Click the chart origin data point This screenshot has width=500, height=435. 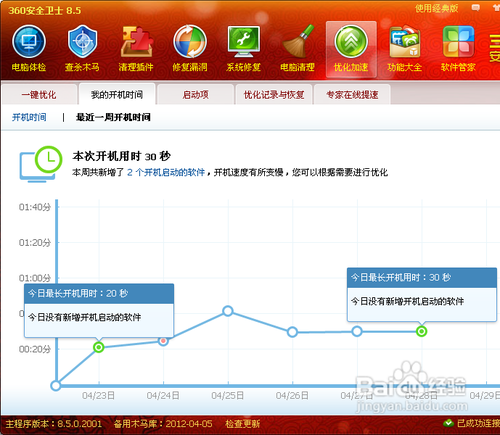(56, 386)
